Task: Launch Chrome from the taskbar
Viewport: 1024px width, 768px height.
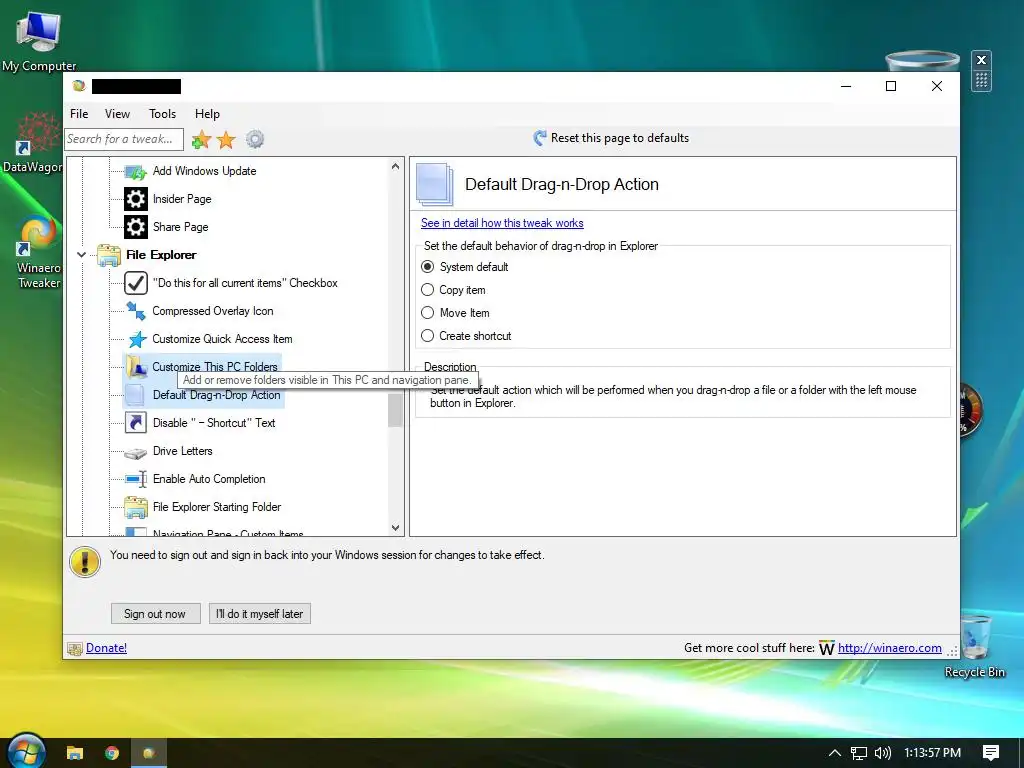Action: coord(112,753)
